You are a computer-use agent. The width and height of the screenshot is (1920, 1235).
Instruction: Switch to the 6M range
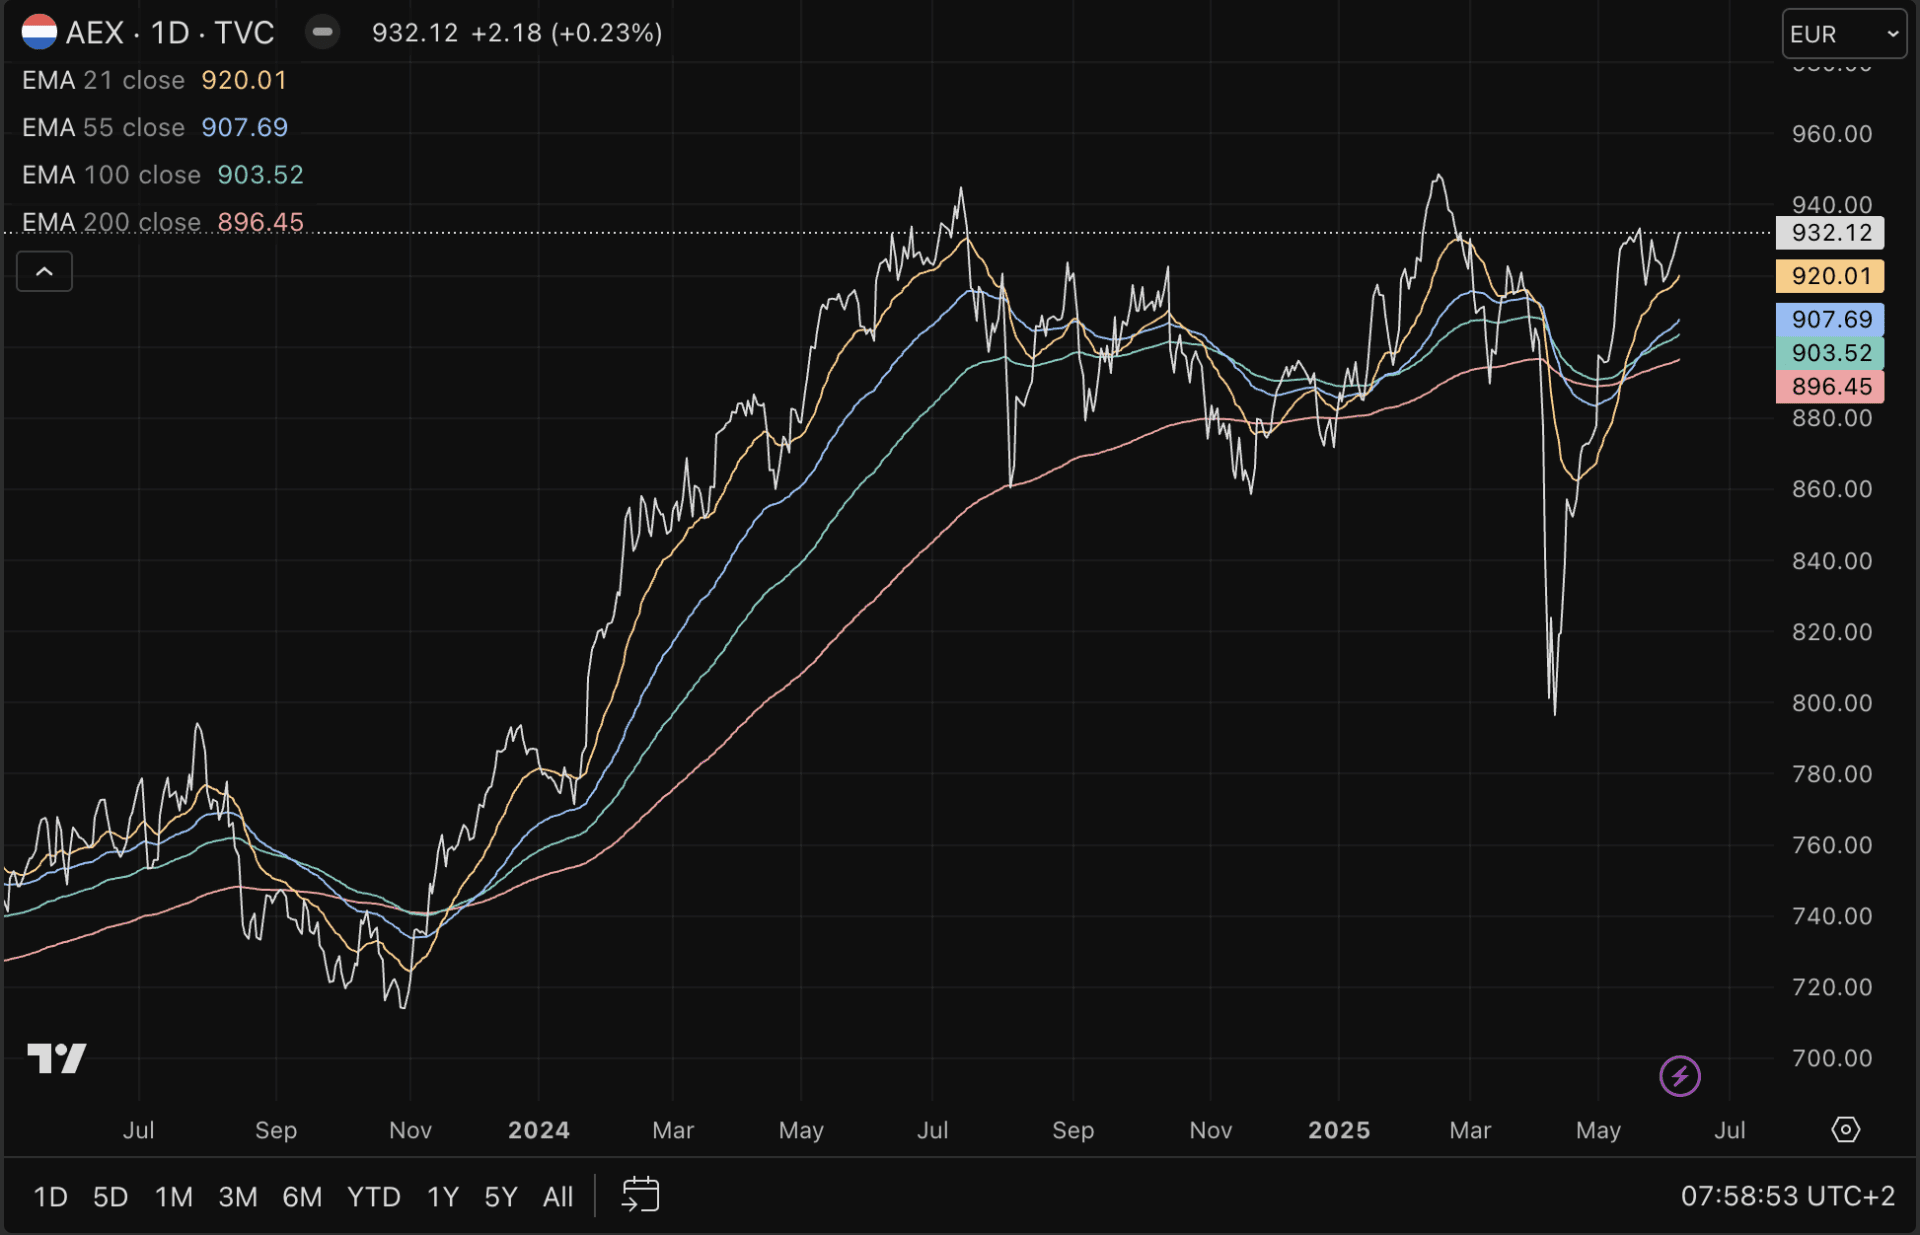tap(302, 1197)
